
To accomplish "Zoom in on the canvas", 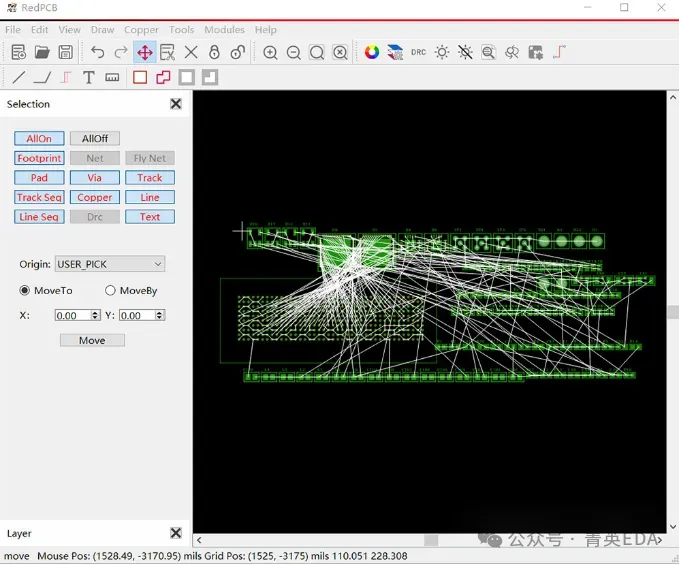I will (x=270, y=52).
